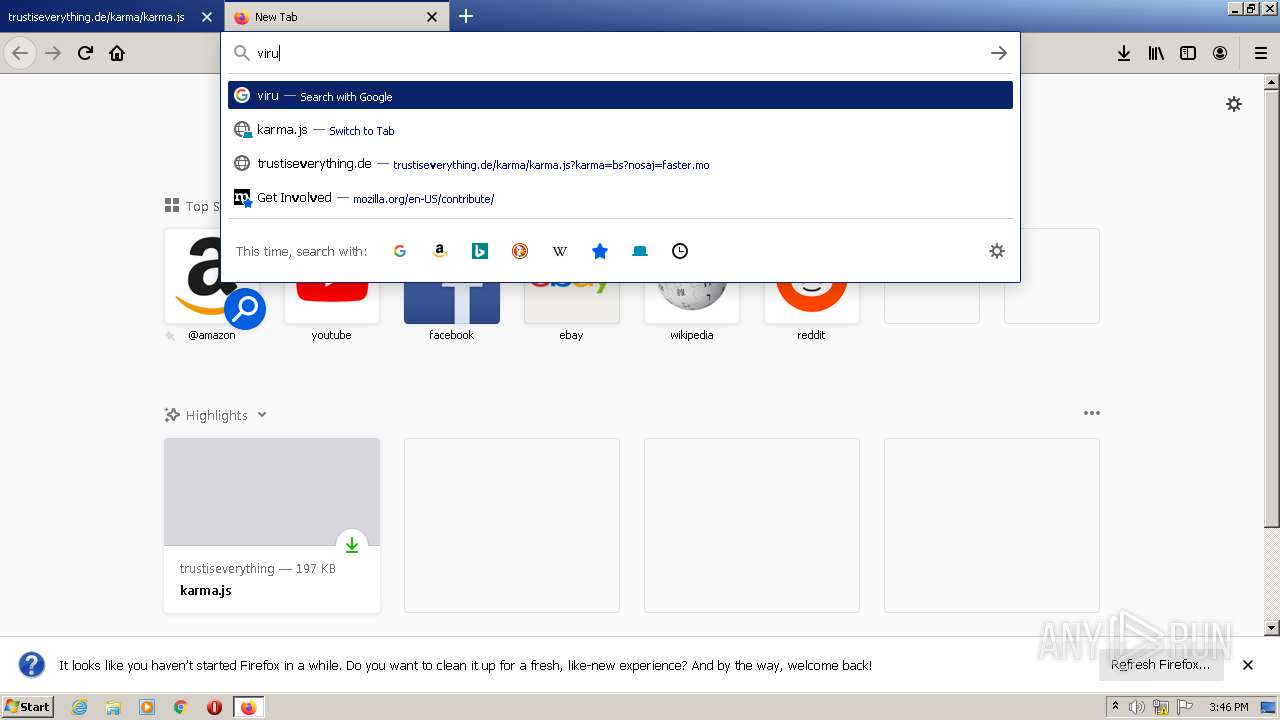Open Opera from taskbar
Image resolution: width=1280 pixels, height=720 pixels.
(x=214, y=707)
